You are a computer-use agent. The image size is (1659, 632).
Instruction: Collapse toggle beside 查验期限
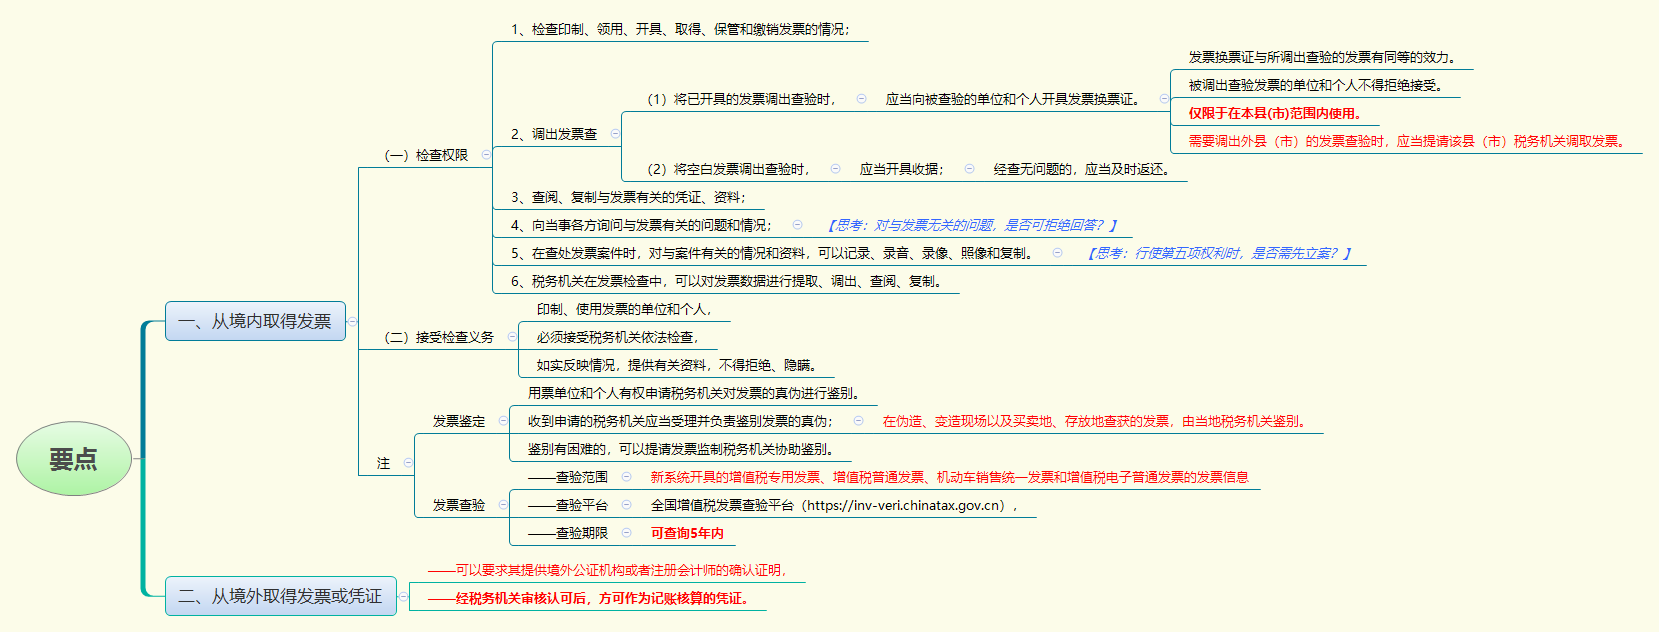pos(627,533)
